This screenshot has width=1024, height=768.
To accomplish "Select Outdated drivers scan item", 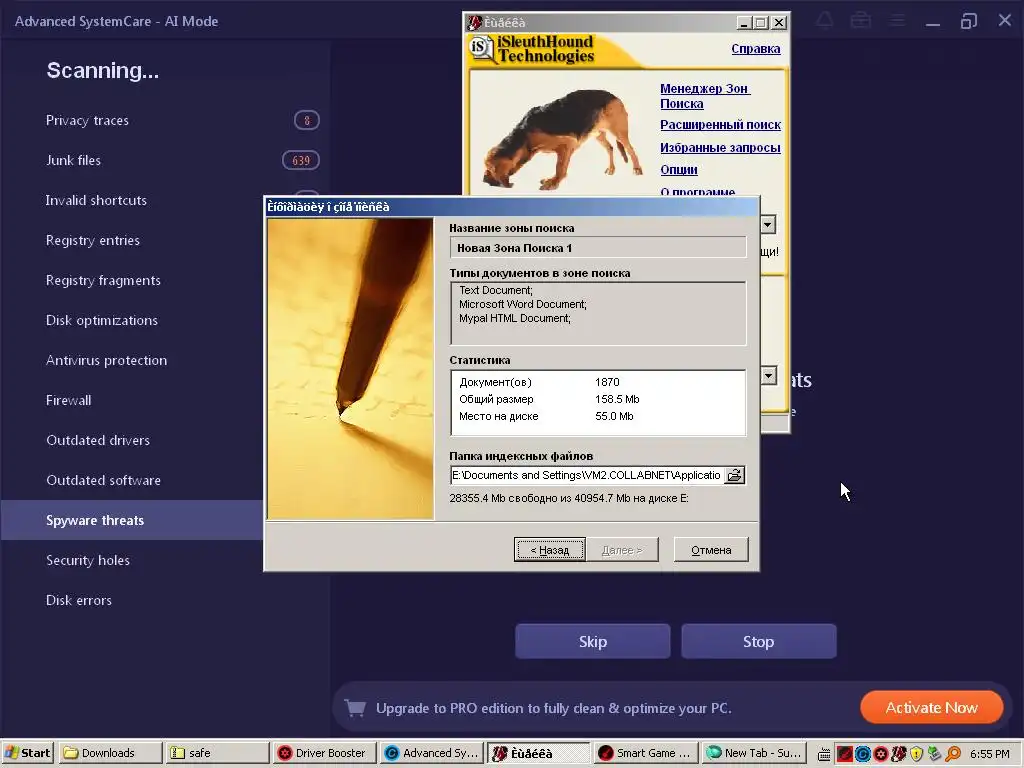I will (x=97, y=440).
